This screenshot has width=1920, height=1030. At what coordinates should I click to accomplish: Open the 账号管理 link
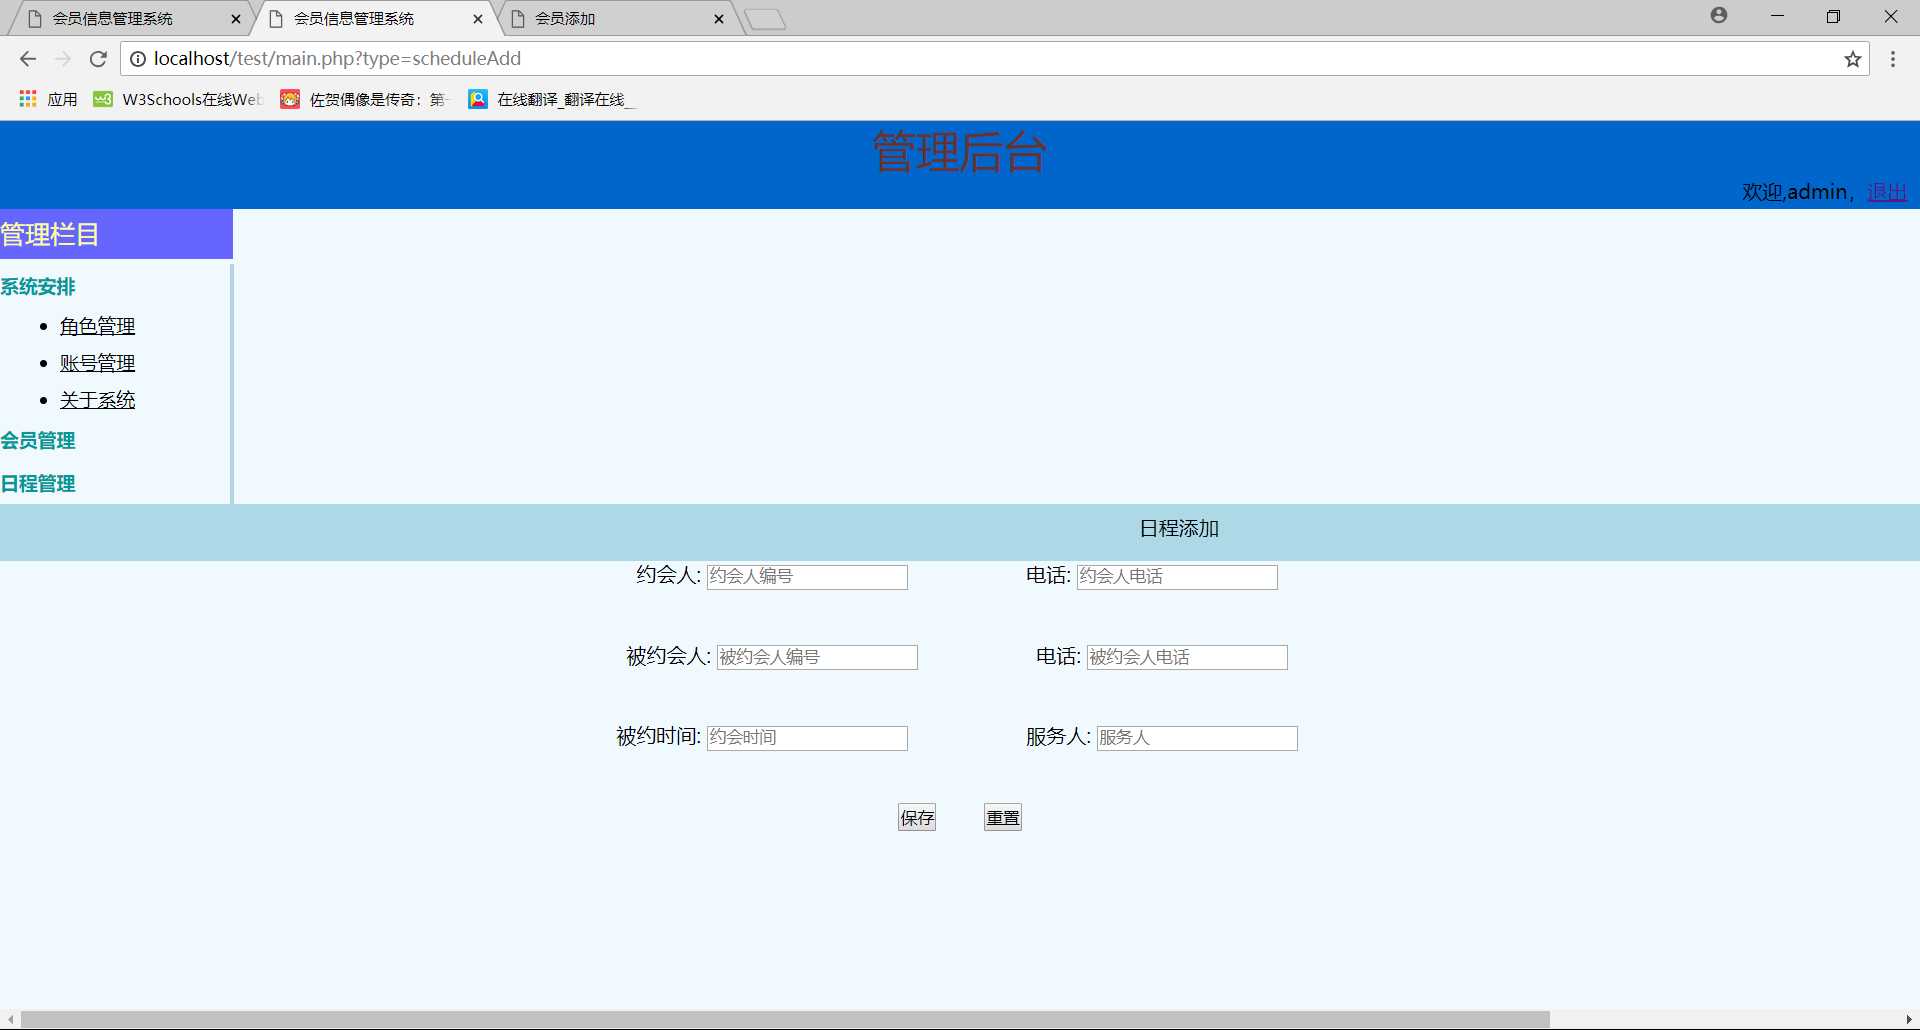(97, 364)
